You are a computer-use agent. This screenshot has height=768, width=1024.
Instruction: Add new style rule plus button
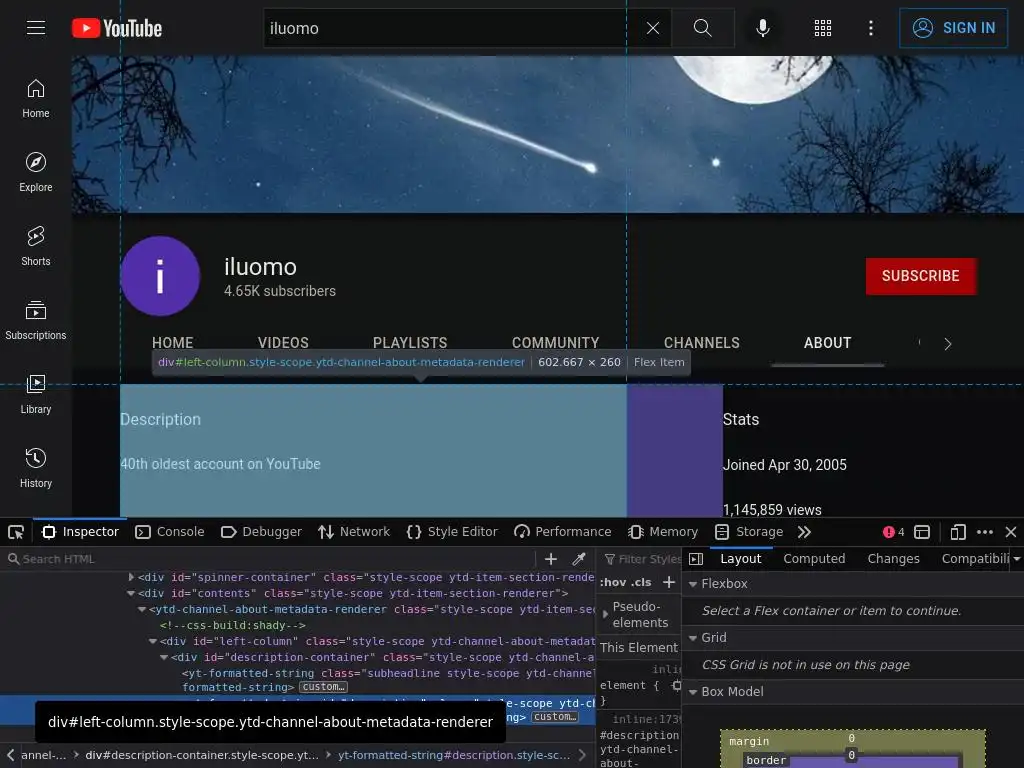coord(669,582)
